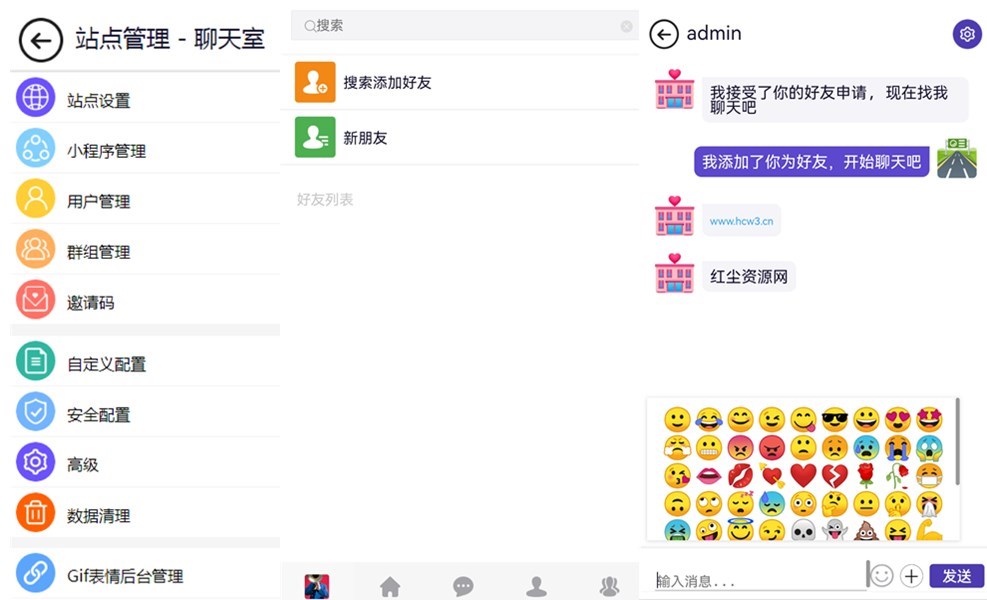Go back from the 站点管理 page
Image resolution: width=987 pixels, height=600 pixels.
coord(41,41)
